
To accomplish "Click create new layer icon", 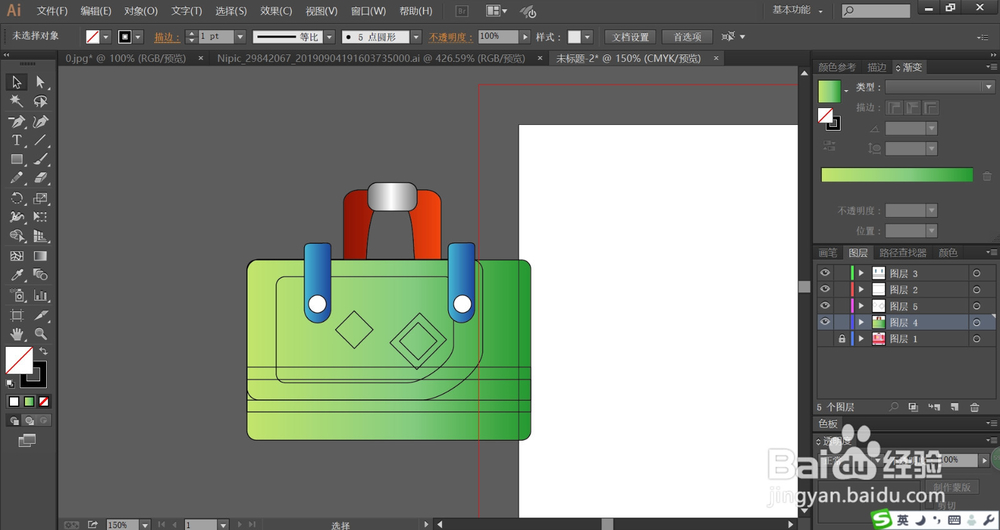I will click(x=954, y=407).
